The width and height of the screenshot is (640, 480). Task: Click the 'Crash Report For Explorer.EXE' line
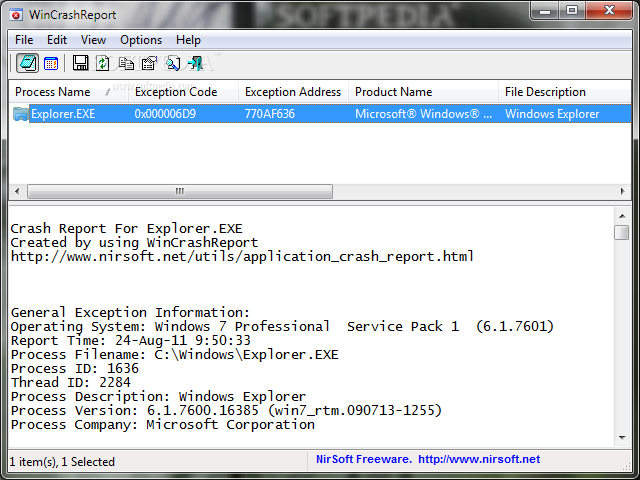point(127,229)
